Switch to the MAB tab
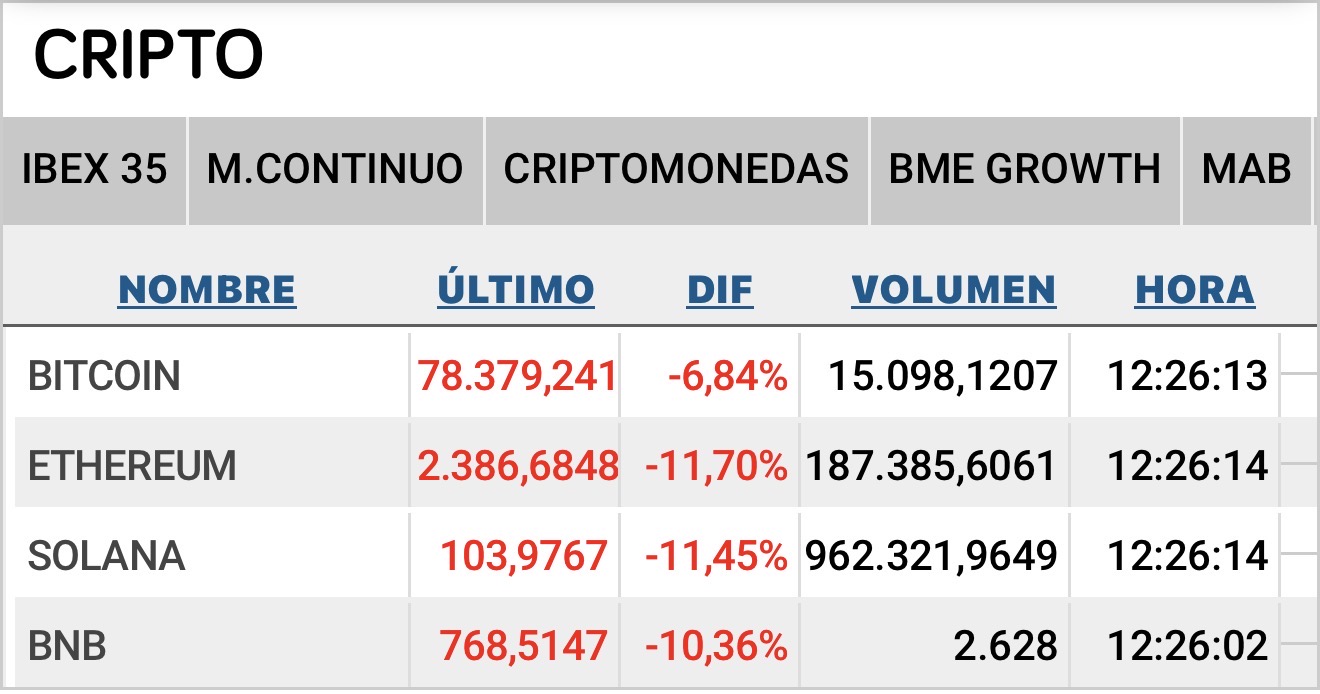The height and width of the screenshot is (694, 1320). 1246,170
